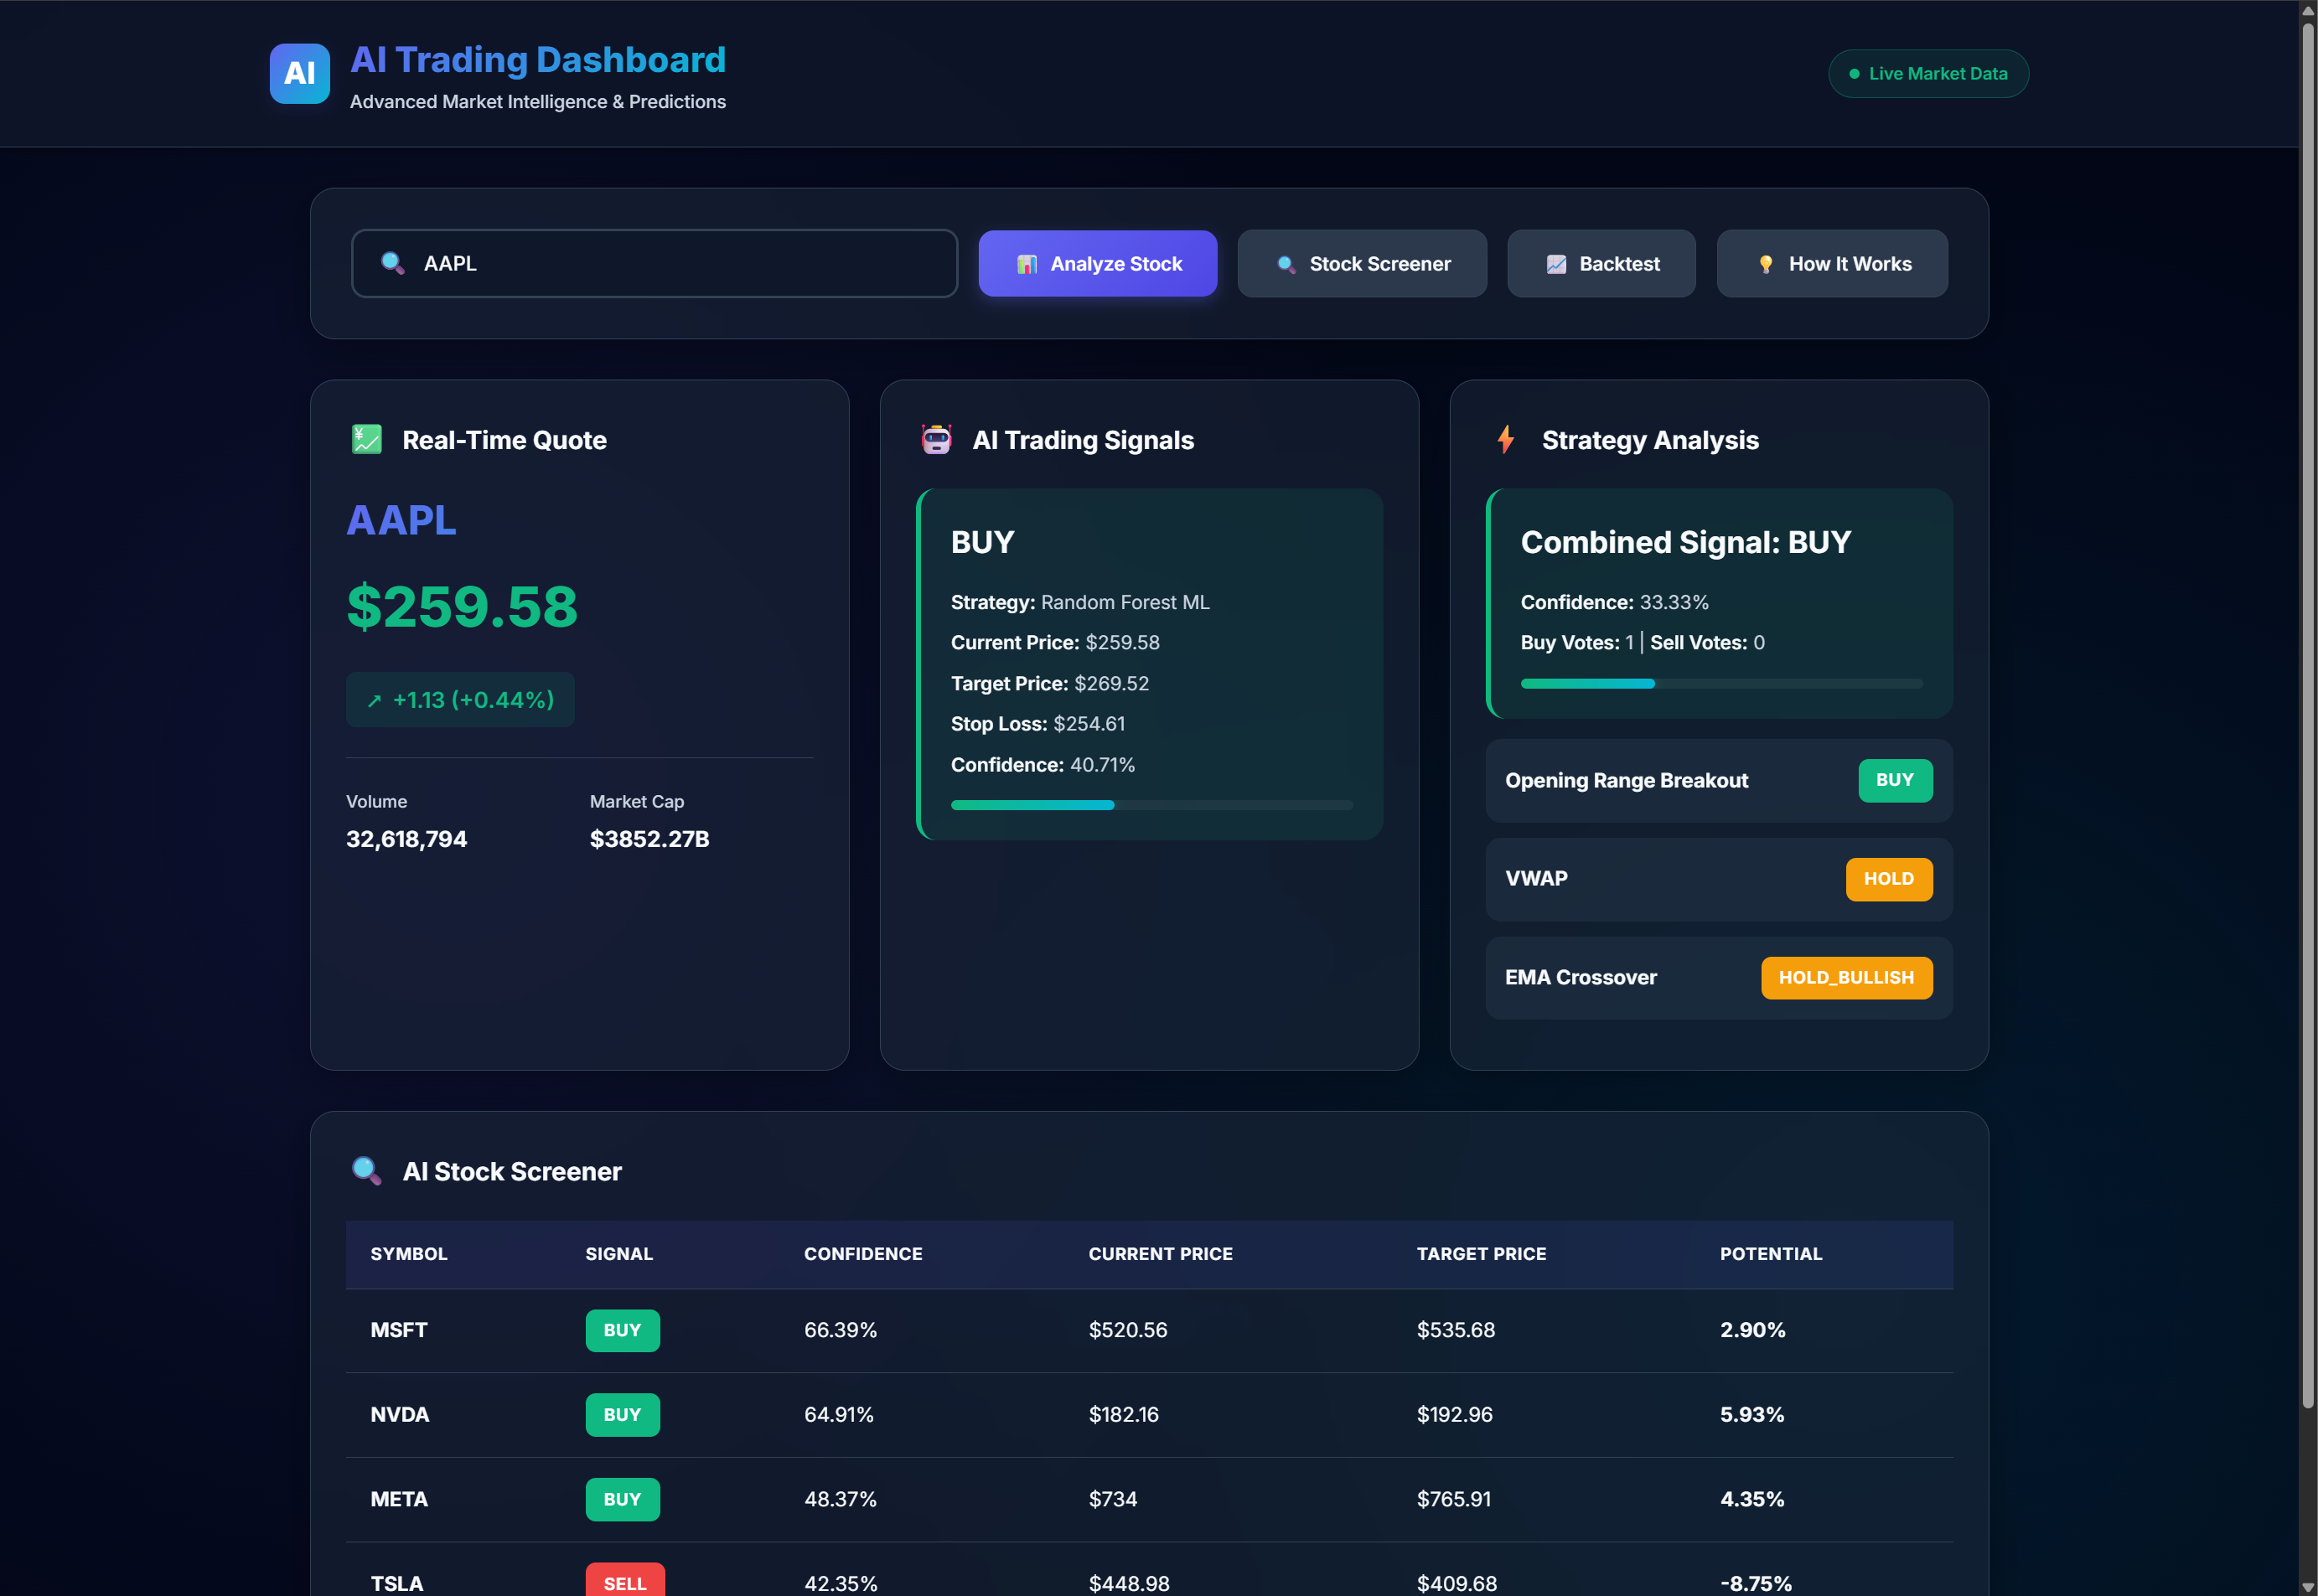The width and height of the screenshot is (2318, 1596).
Task: Click the AI logo icon in the header
Action: [x=299, y=73]
